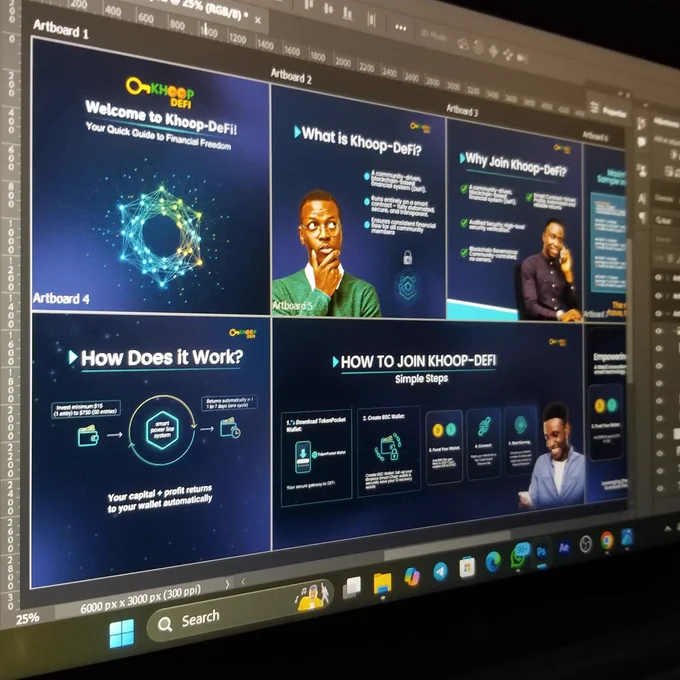Open the collapsed panel icon above Comments
The width and height of the screenshot is (680, 680).
tap(641, 124)
